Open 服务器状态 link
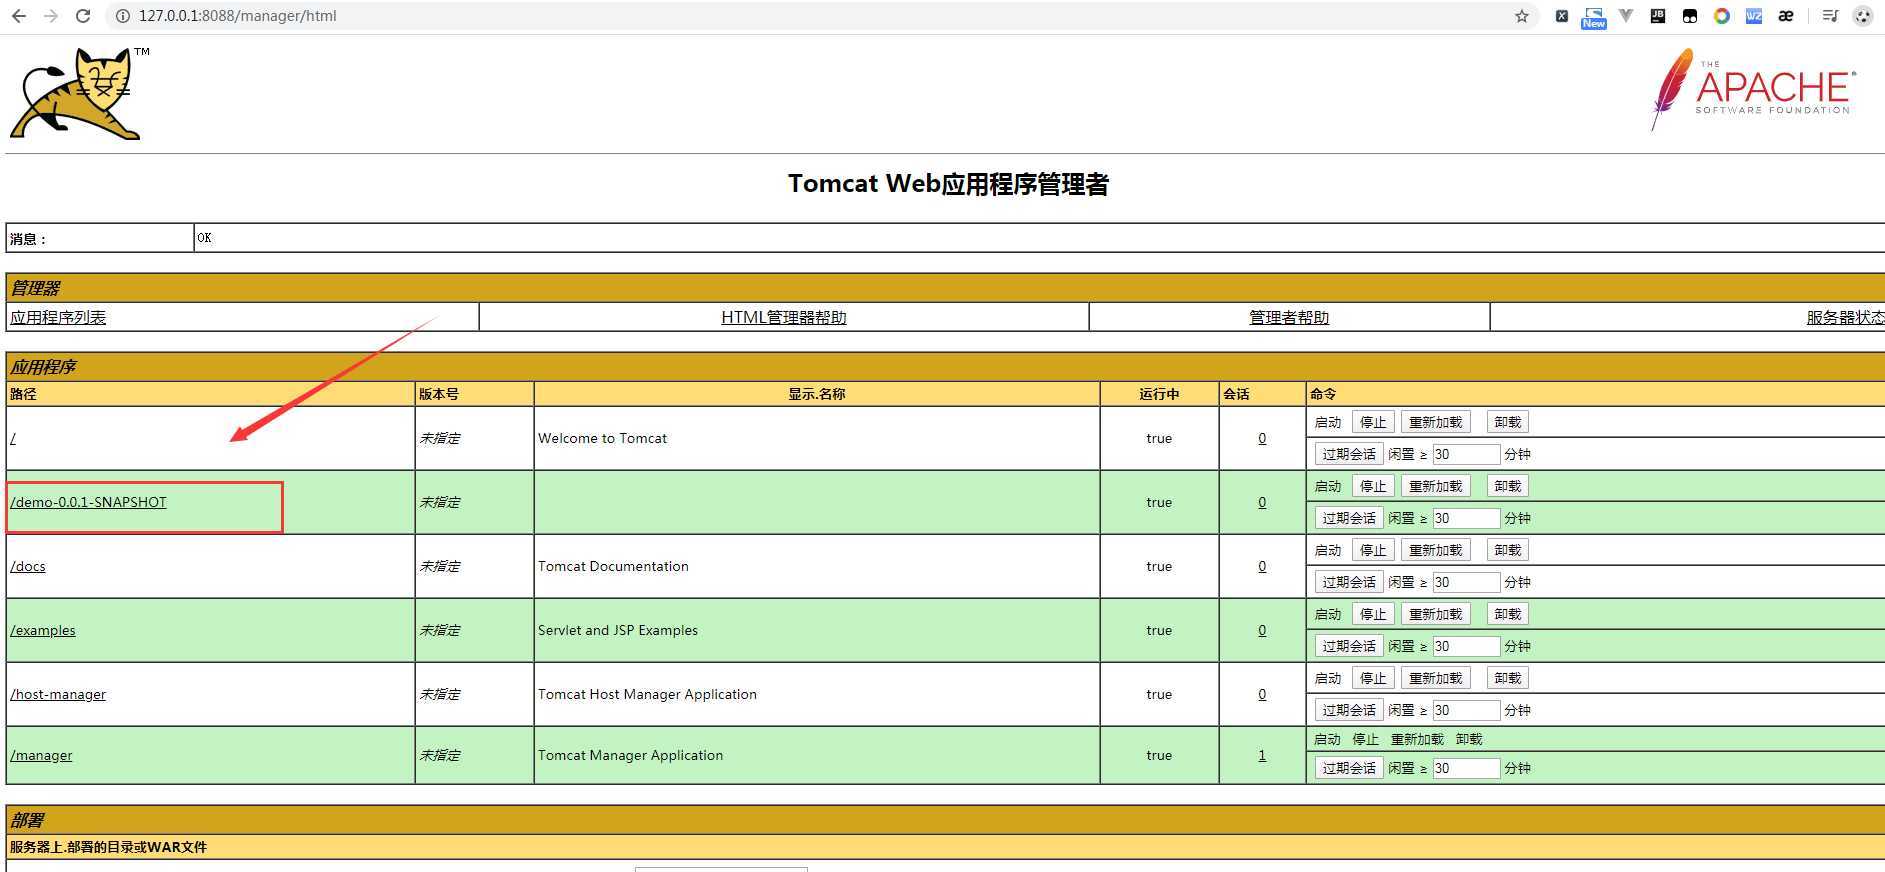The width and height of the screenshot is (1885, 872). pos(1845,317)
